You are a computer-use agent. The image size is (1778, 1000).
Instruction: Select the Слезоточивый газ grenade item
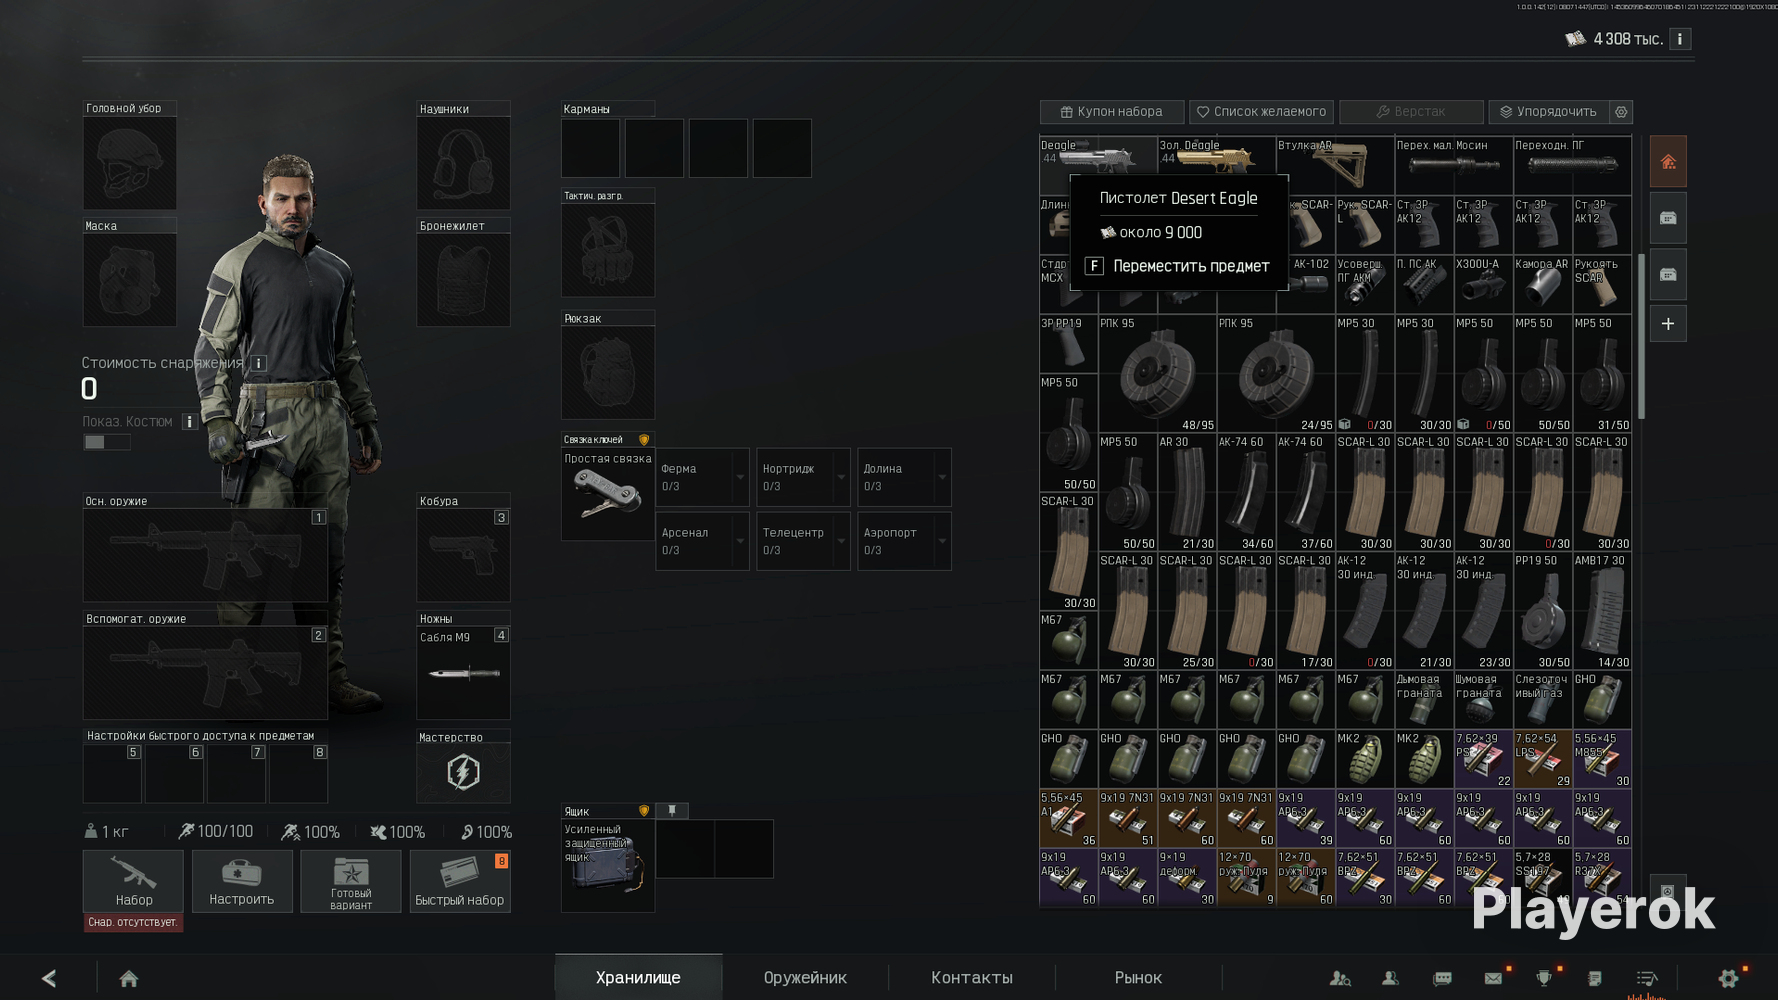pyautogui.click(x=1542, y=700)
